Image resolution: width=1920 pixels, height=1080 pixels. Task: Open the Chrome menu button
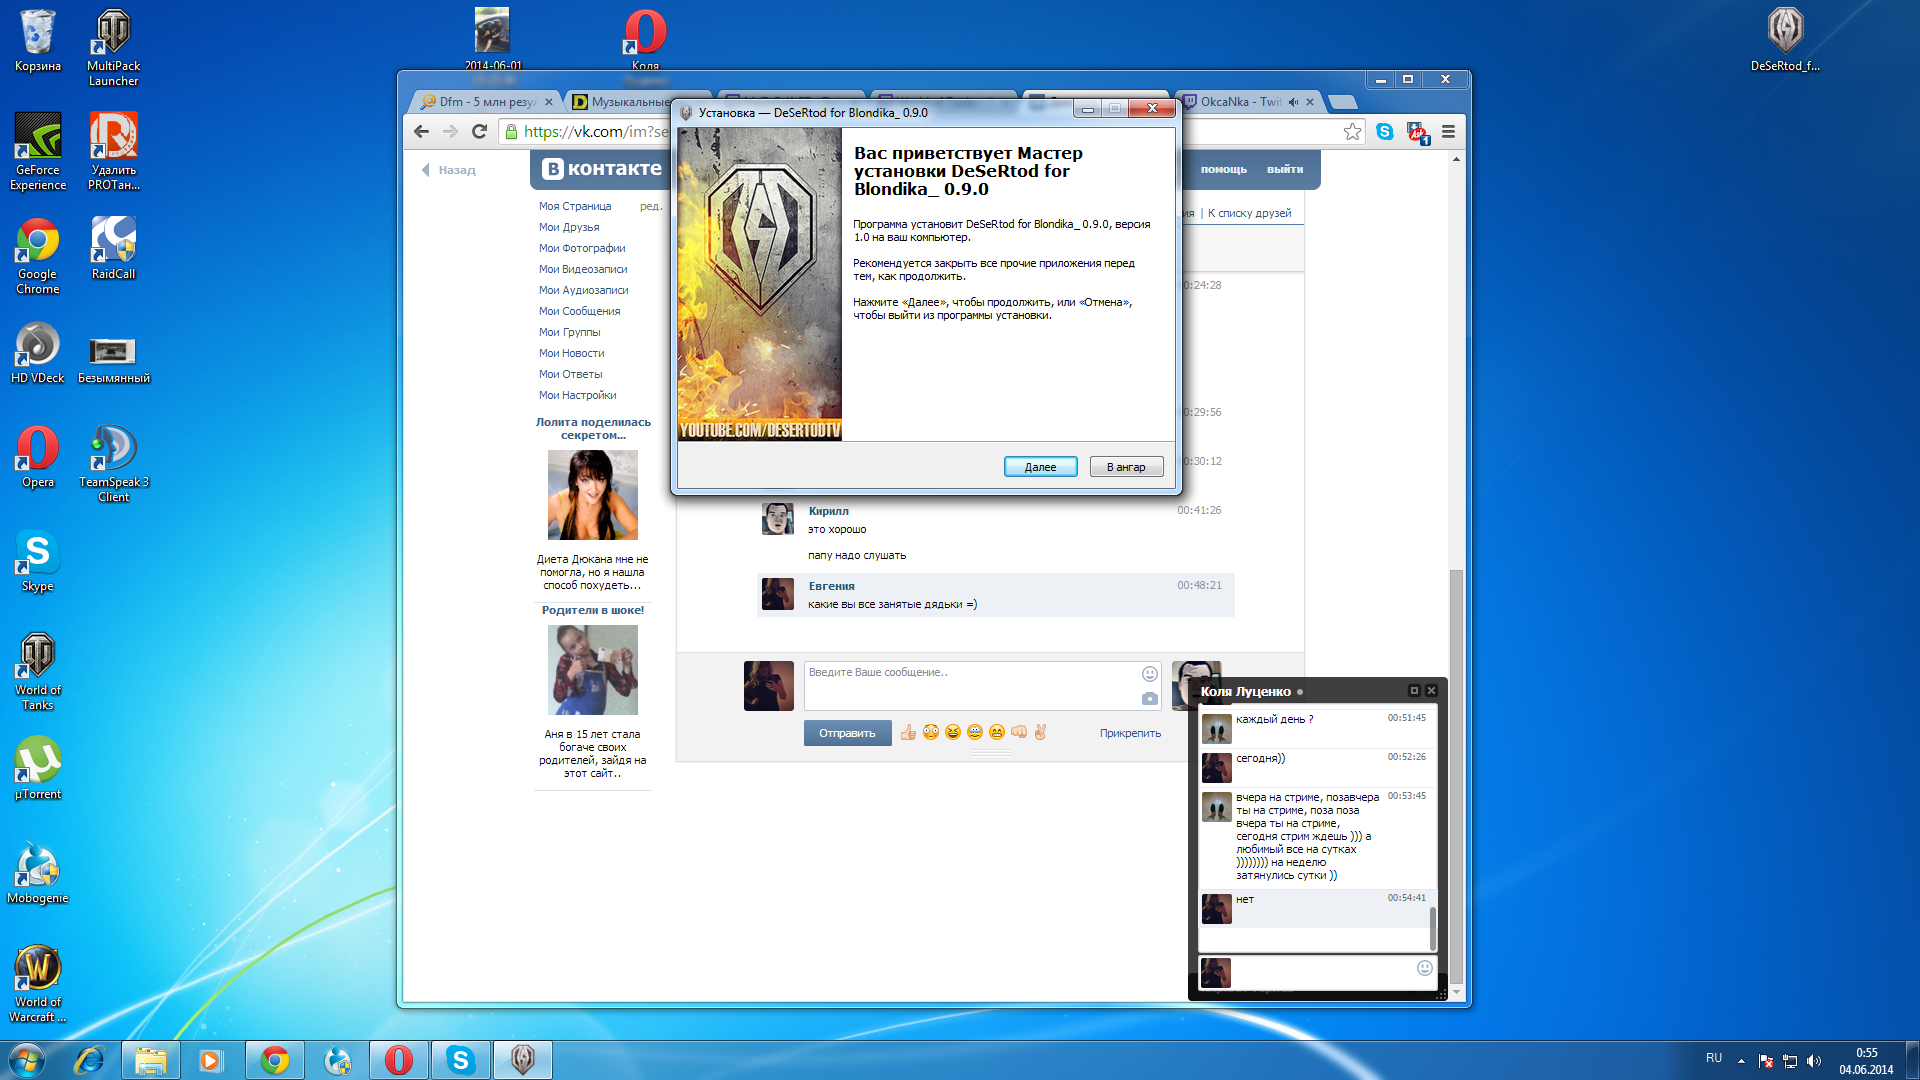click(1448, 132)
